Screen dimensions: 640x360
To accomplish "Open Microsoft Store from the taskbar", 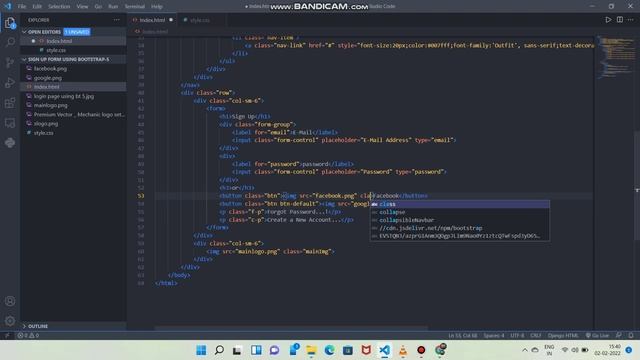I will click(348, 350).
